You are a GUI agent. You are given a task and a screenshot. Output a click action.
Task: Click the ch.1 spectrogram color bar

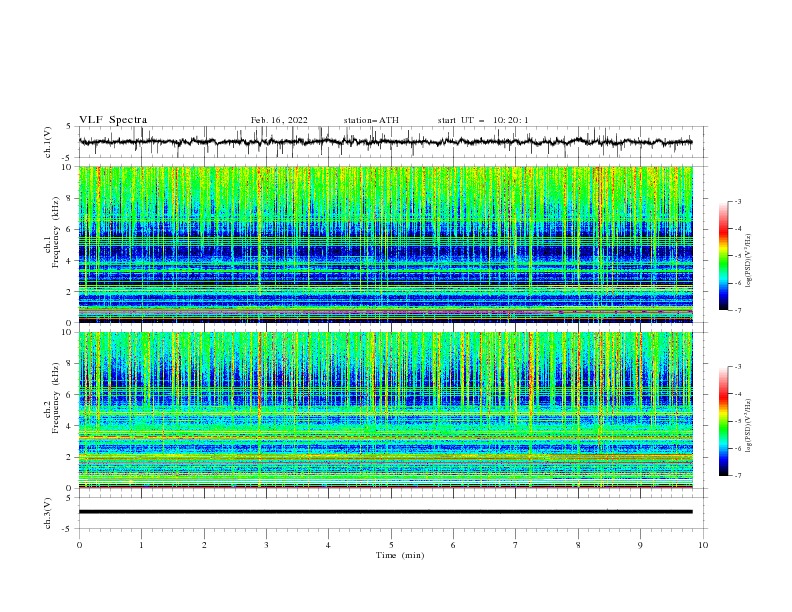point(723,256)
